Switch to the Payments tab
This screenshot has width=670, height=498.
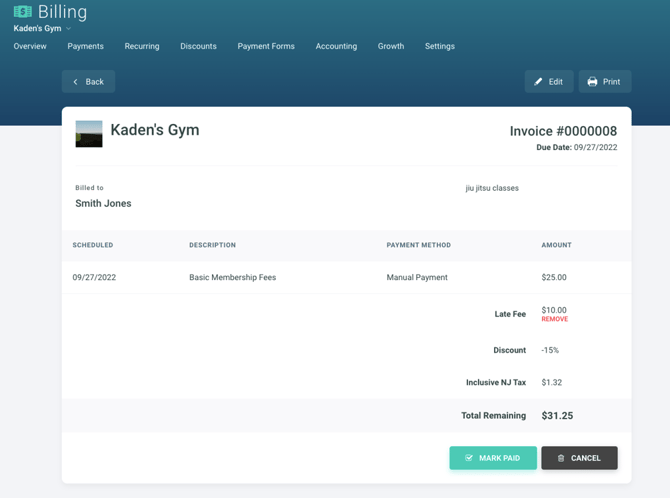pos(85,46)
